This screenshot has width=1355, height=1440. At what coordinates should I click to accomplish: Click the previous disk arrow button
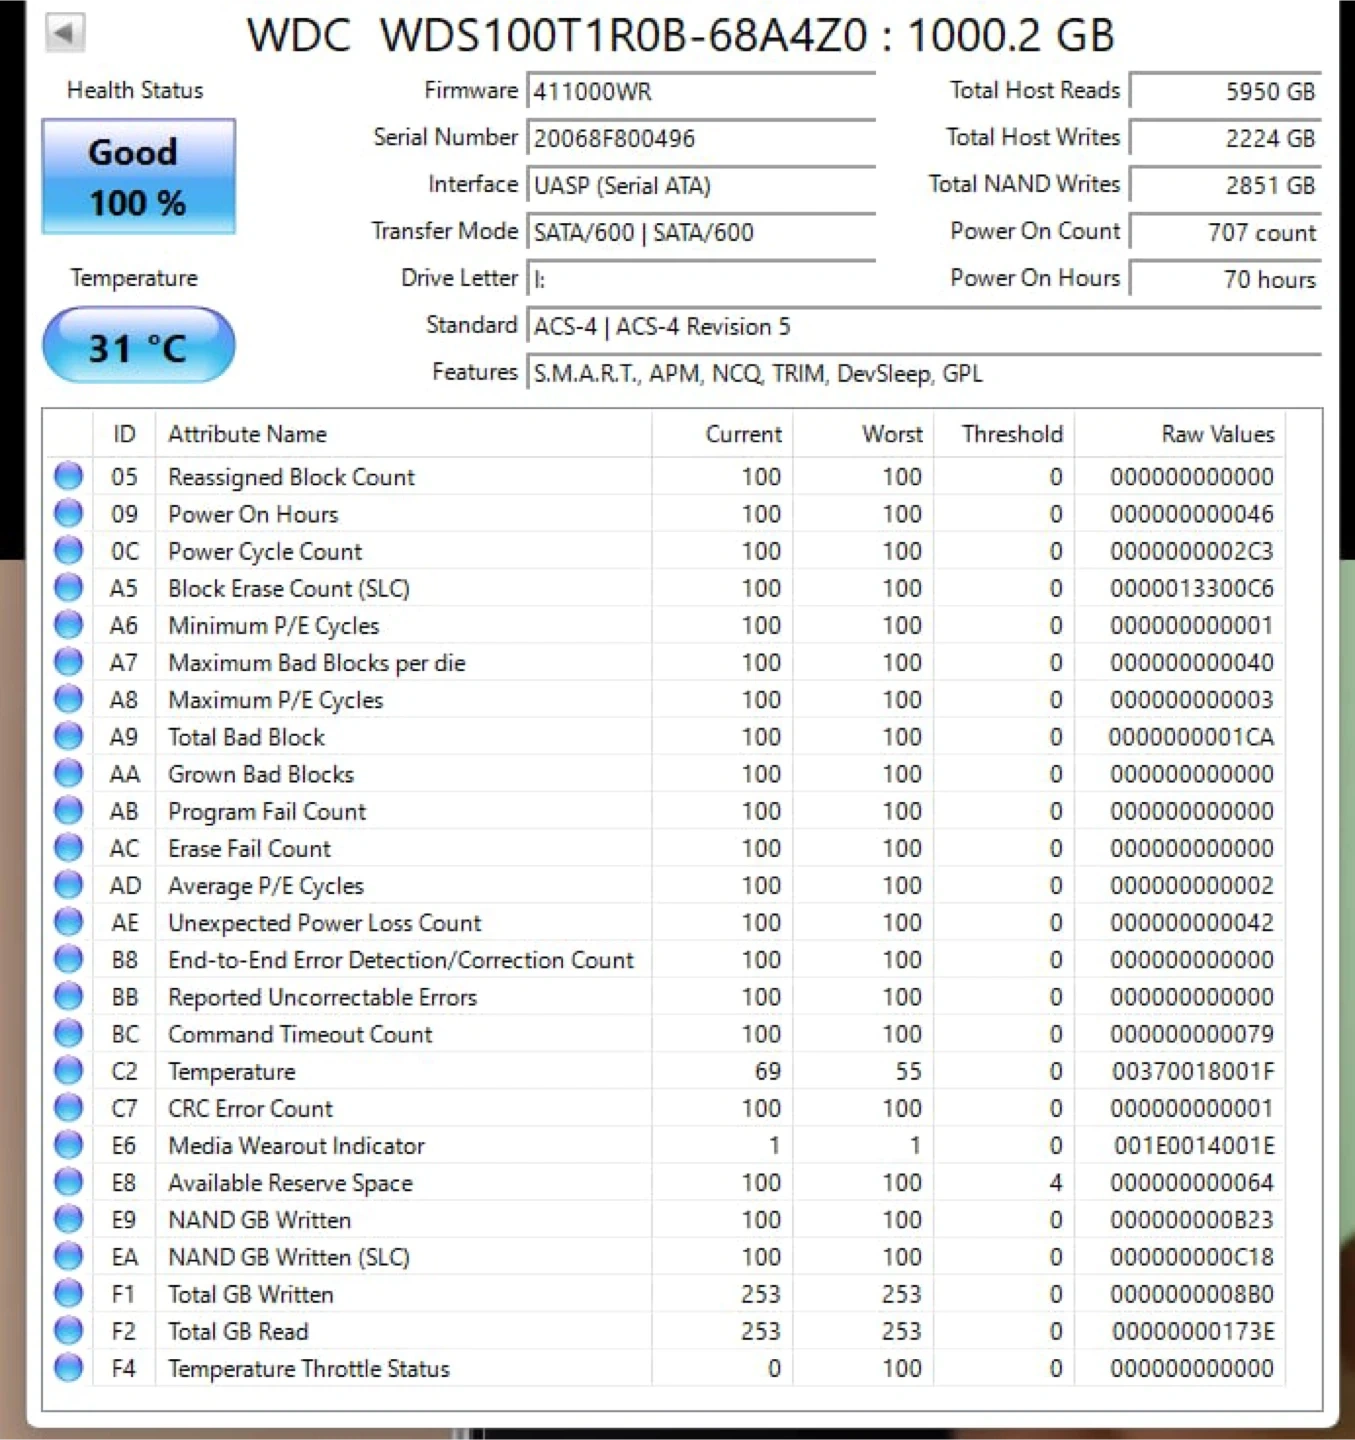click(65, 33)
